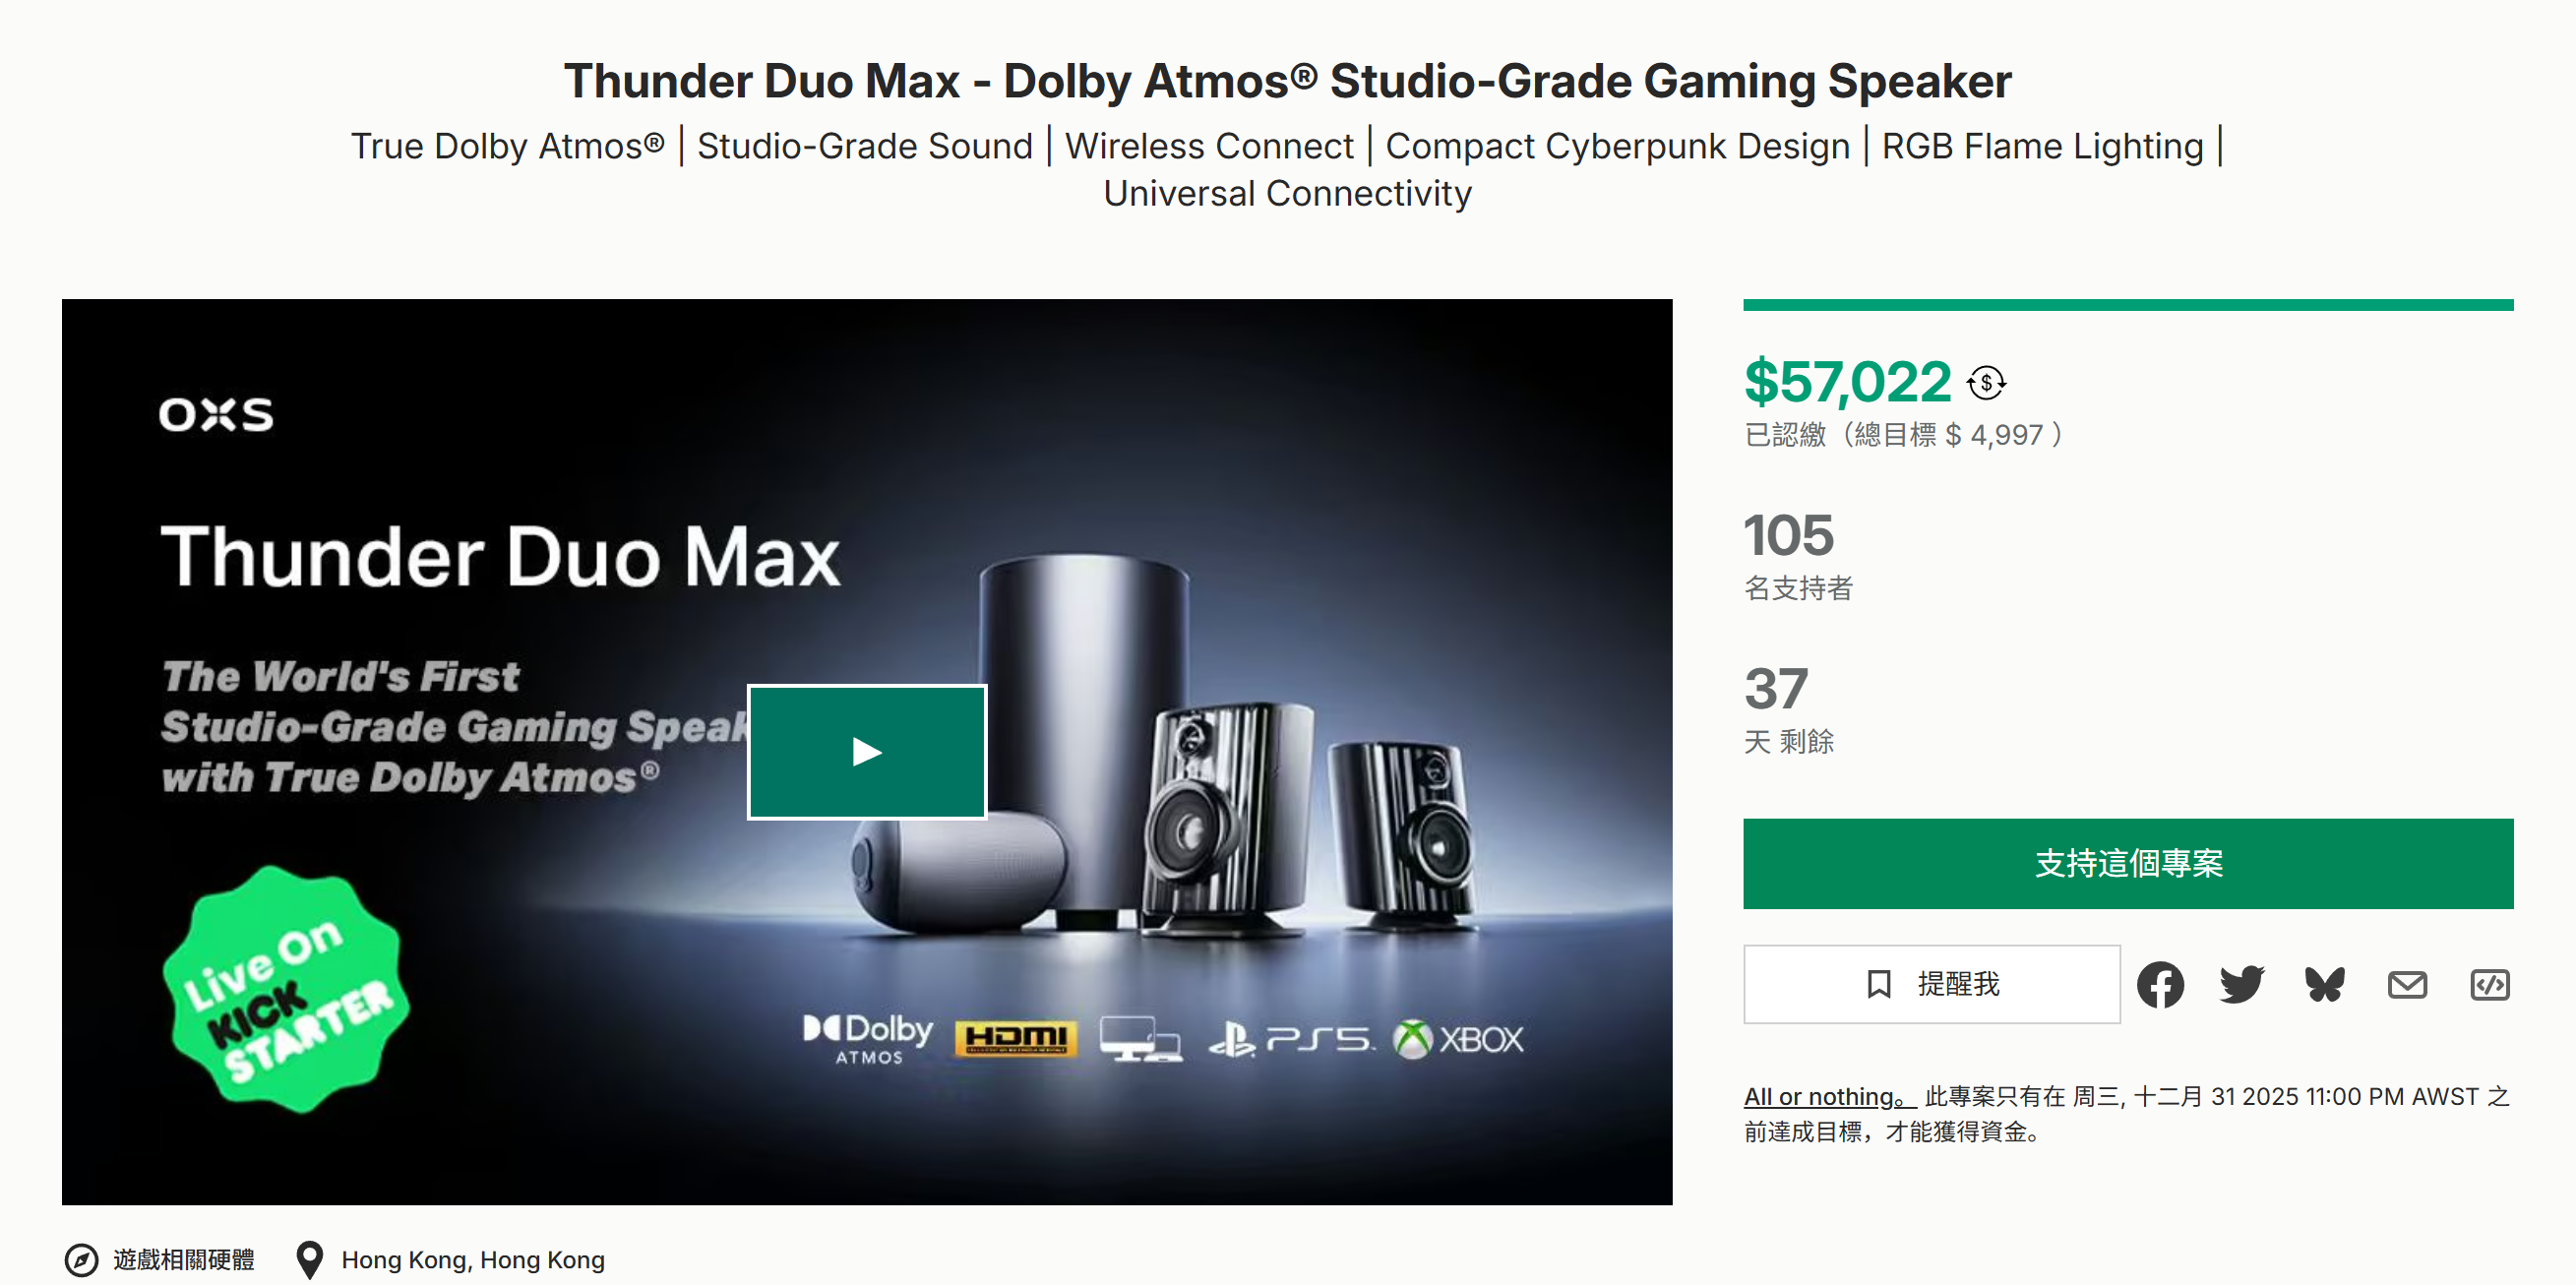The width and height of the screenshot is (2576, 1285).
Task: Share the project on Twitter
Action: (x=2242, y=984)
